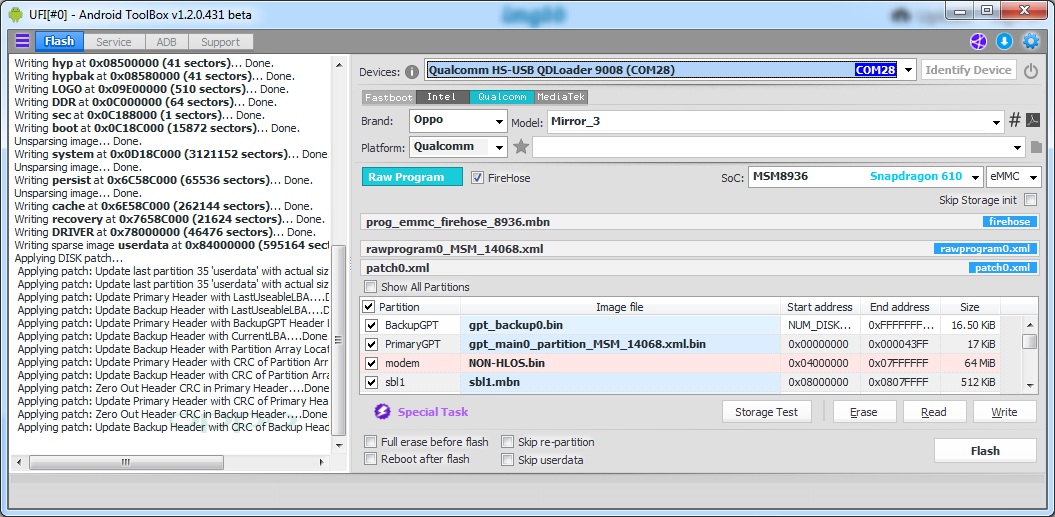Select the Qualcomm mode tab

coord(502,98)
